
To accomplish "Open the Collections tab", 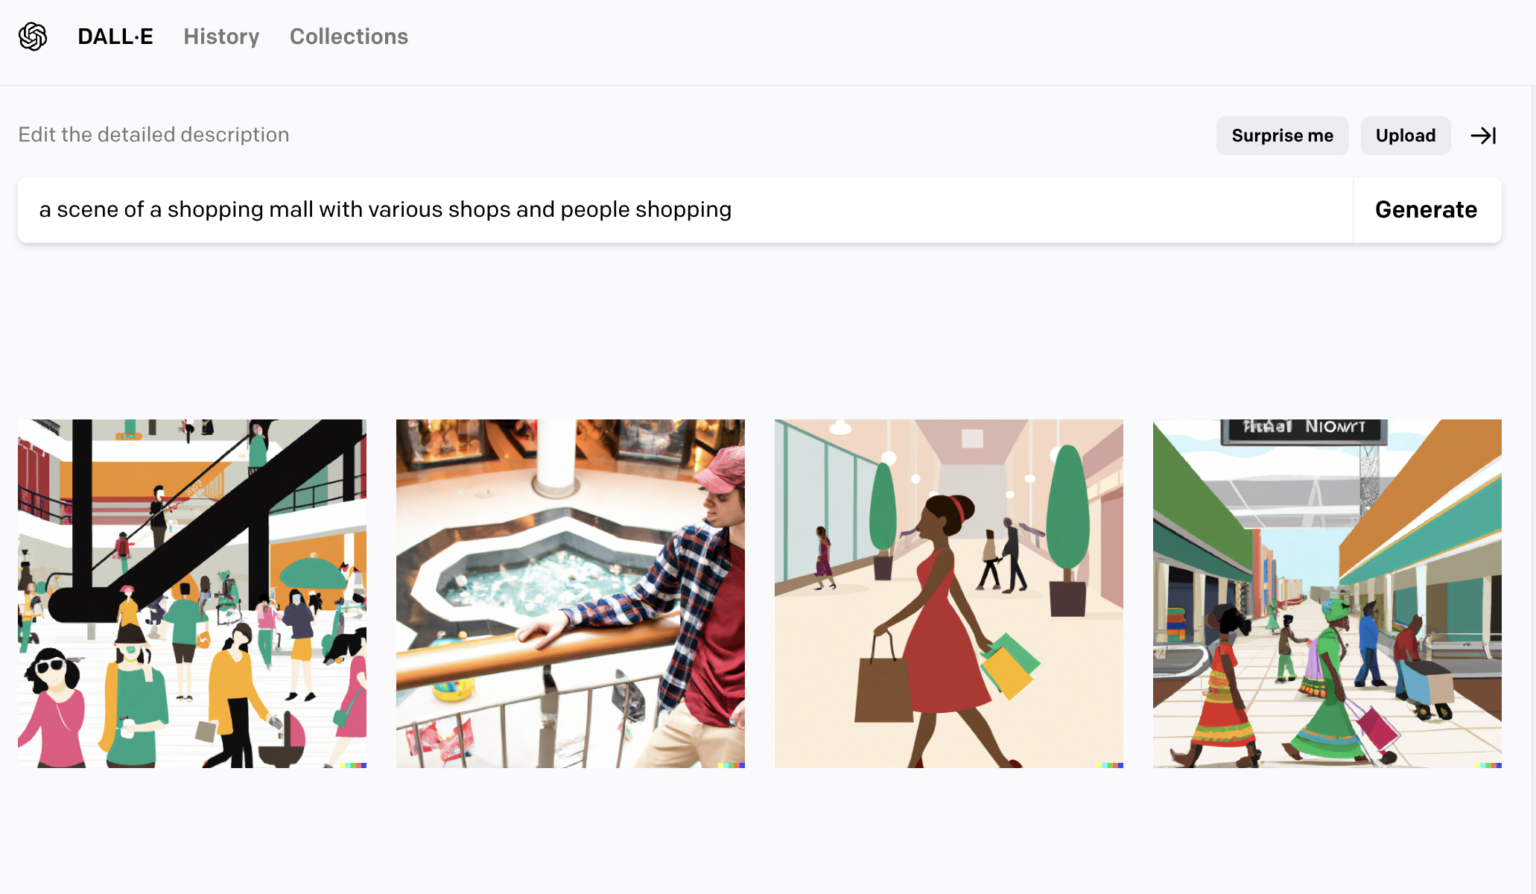I will click(348, 37).
